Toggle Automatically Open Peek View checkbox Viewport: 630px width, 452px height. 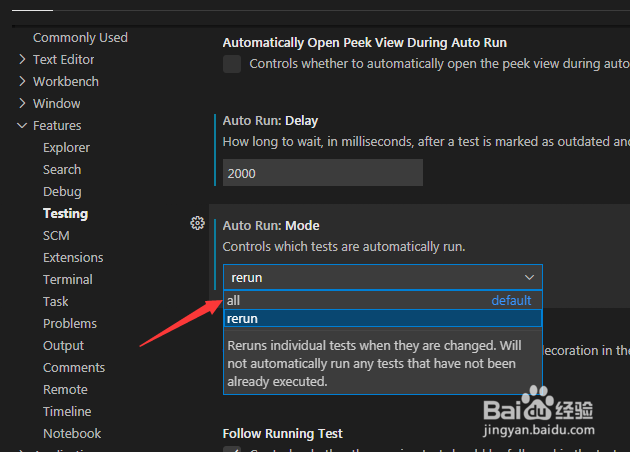point(232,64)
